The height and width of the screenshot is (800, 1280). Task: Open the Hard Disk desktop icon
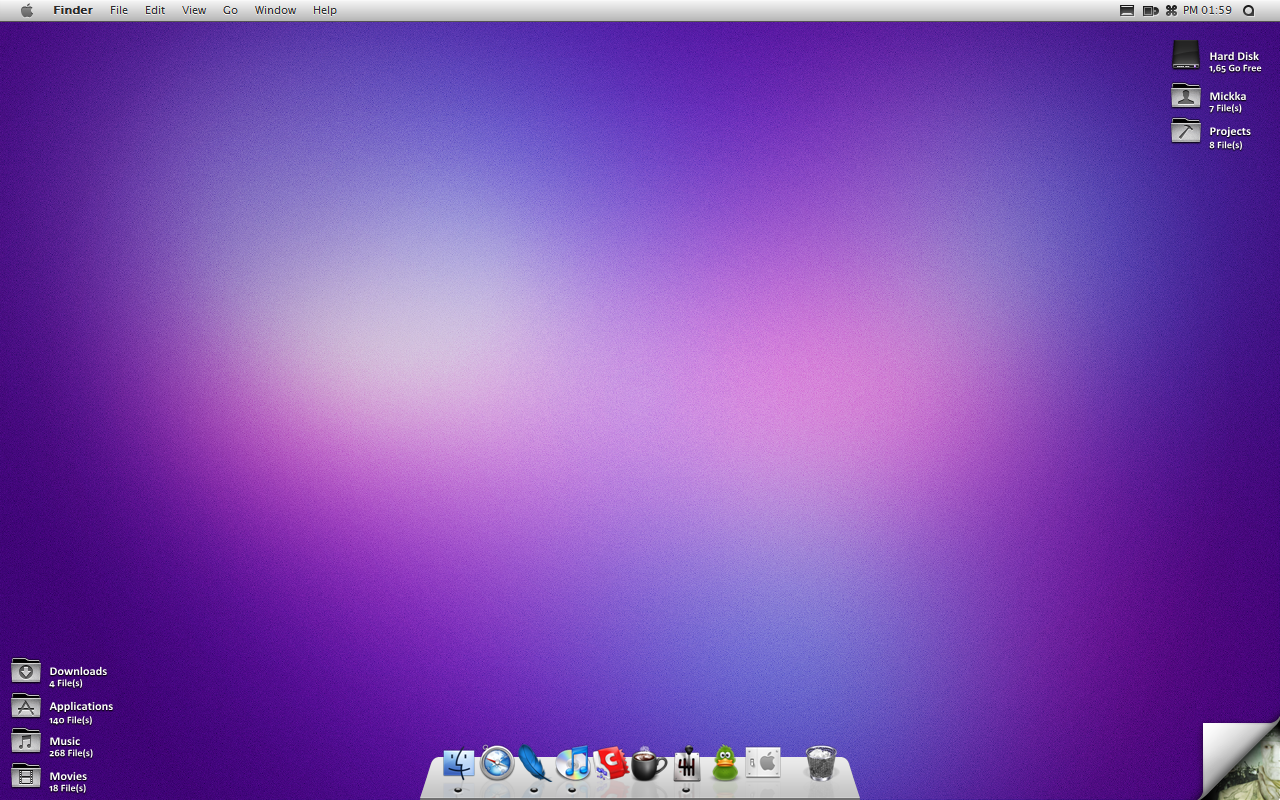(1186, 56)
